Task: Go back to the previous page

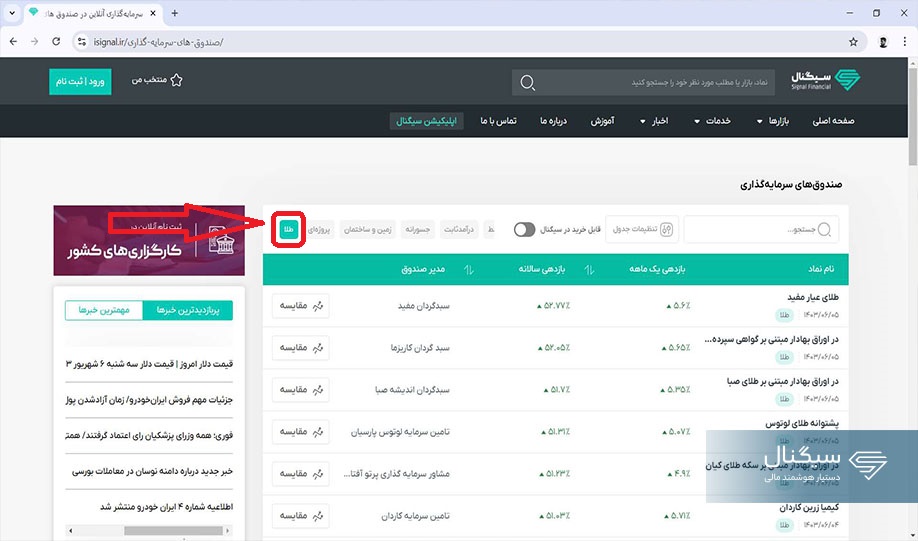Action: [13, 42]
